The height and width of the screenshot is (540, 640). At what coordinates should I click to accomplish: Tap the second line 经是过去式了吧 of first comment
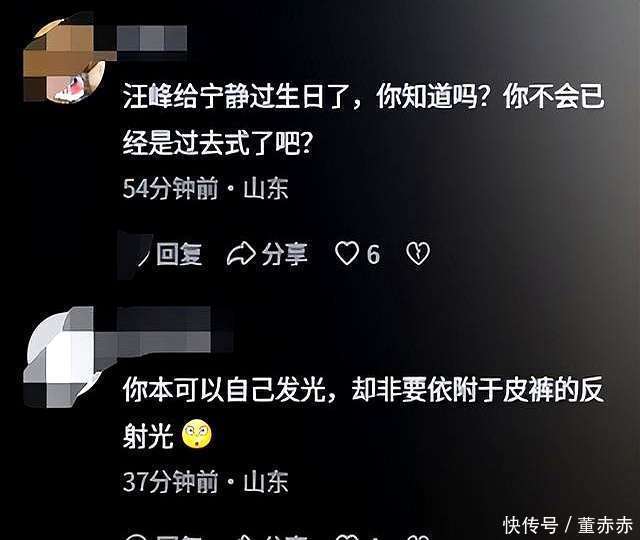pyautogui.click(x=218, y=143)
